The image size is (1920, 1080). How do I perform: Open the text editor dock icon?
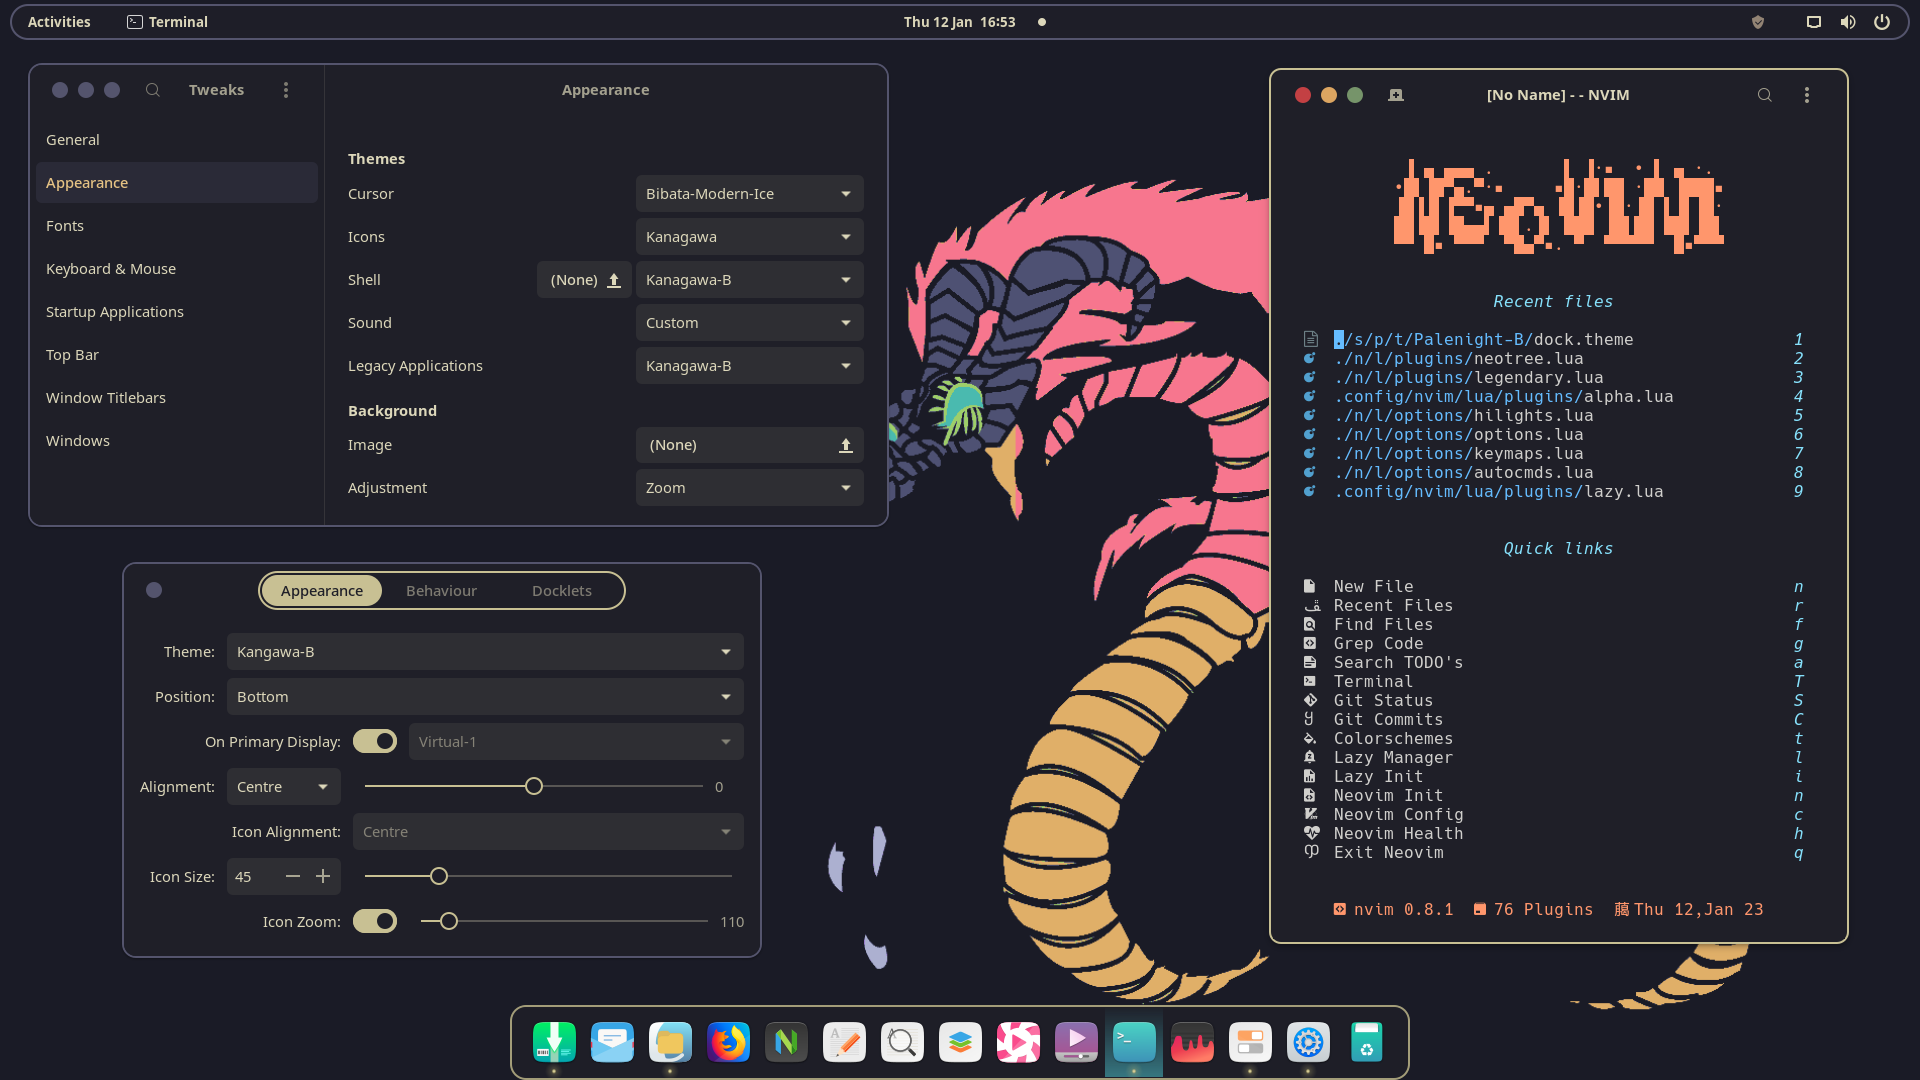tap(844, 1042)
